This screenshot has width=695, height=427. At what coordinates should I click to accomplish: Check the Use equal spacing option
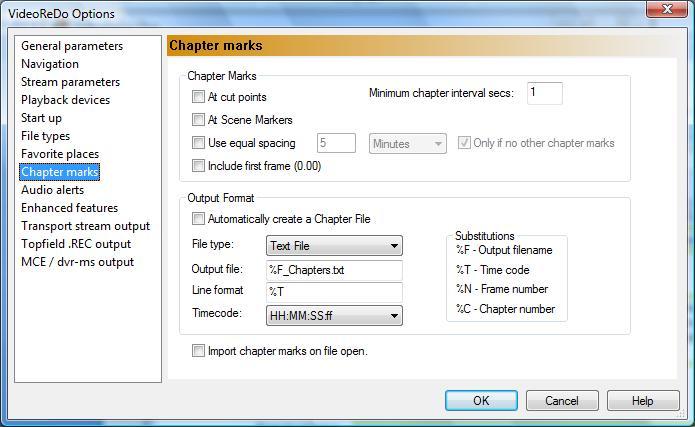[198, 143]
